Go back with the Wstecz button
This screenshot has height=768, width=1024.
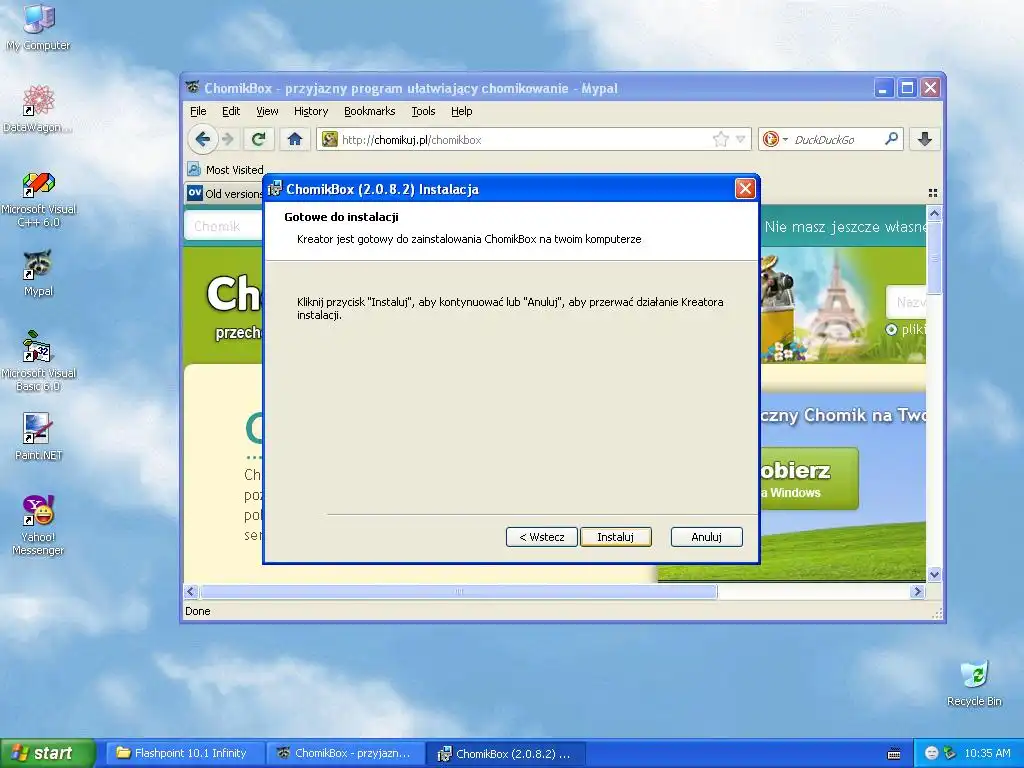541,537
